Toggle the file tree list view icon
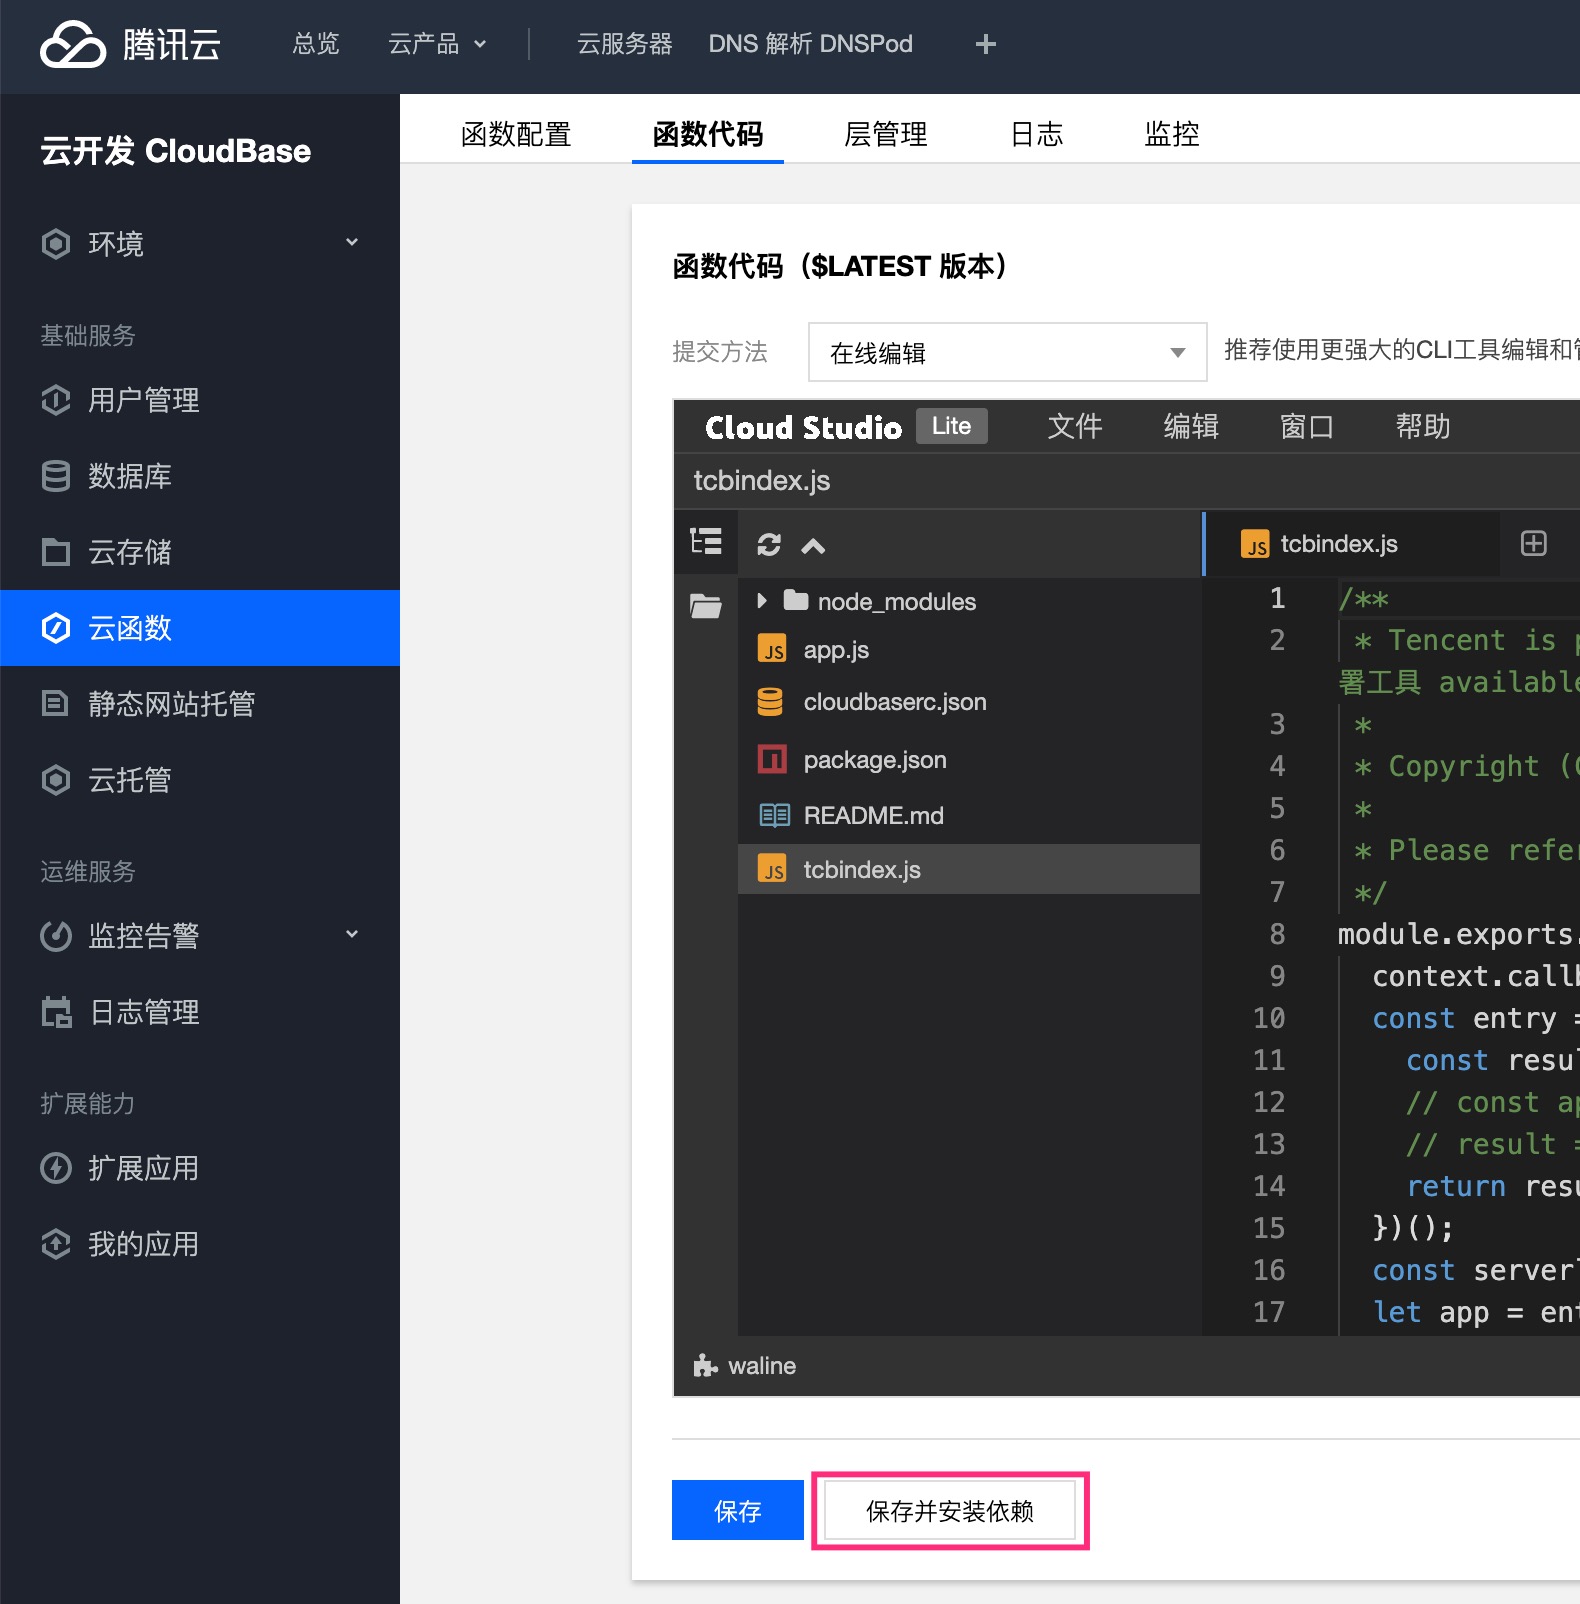The image size is (1580, 1604). [706, 541]
